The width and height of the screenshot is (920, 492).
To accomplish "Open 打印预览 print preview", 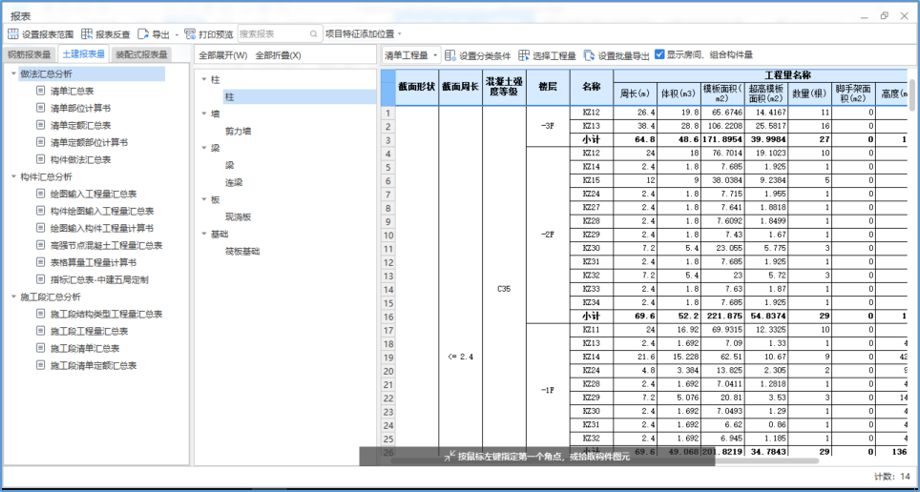I will (x=192, y=34).
